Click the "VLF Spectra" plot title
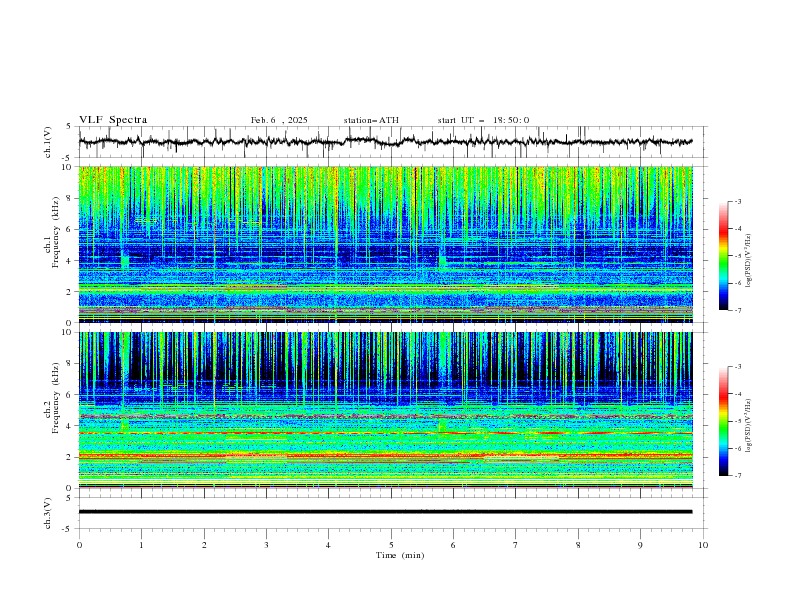Screen dimensions: 792x612 tap(113, 120)
